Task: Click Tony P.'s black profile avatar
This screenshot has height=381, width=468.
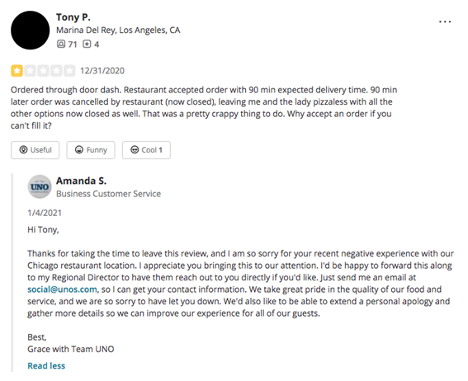Action: [30, 30]
